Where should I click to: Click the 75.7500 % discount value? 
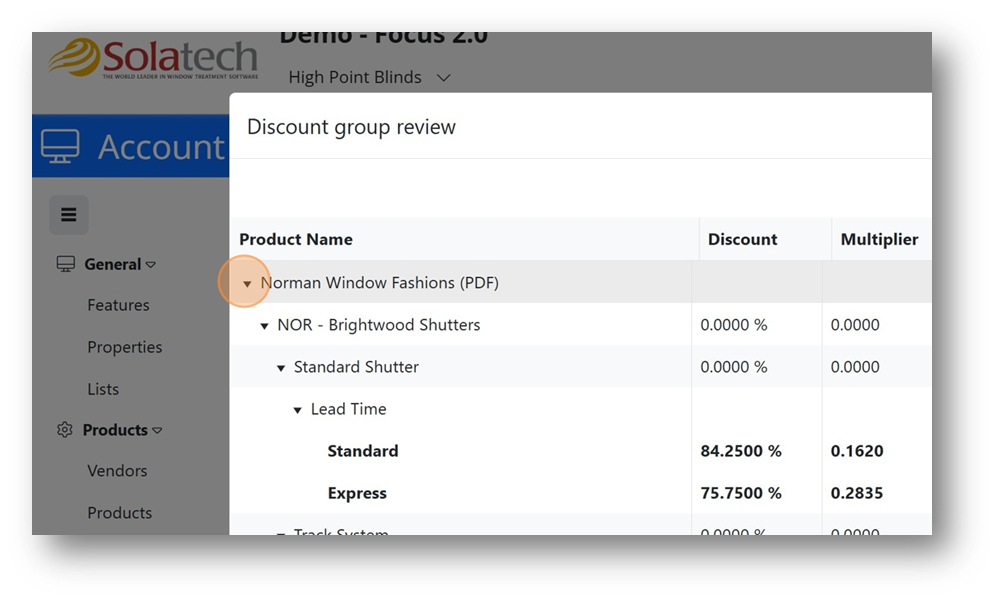[741, 493]
